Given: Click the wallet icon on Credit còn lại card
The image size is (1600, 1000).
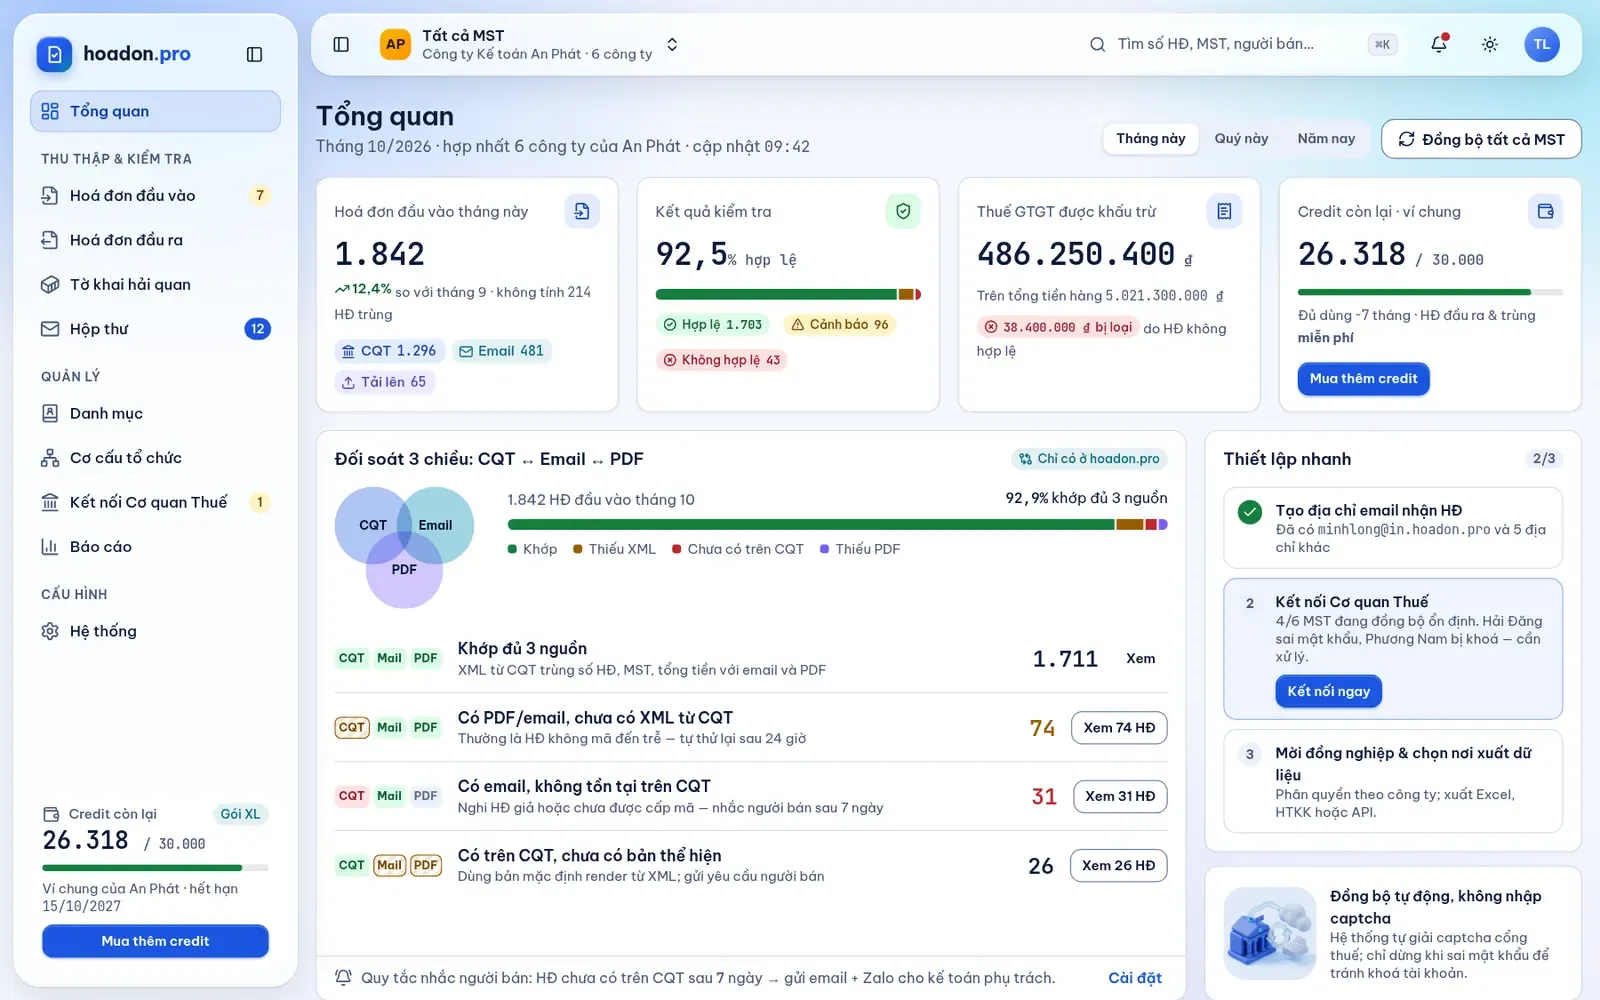Looking at the screenshot, I should click(1545, 211).
